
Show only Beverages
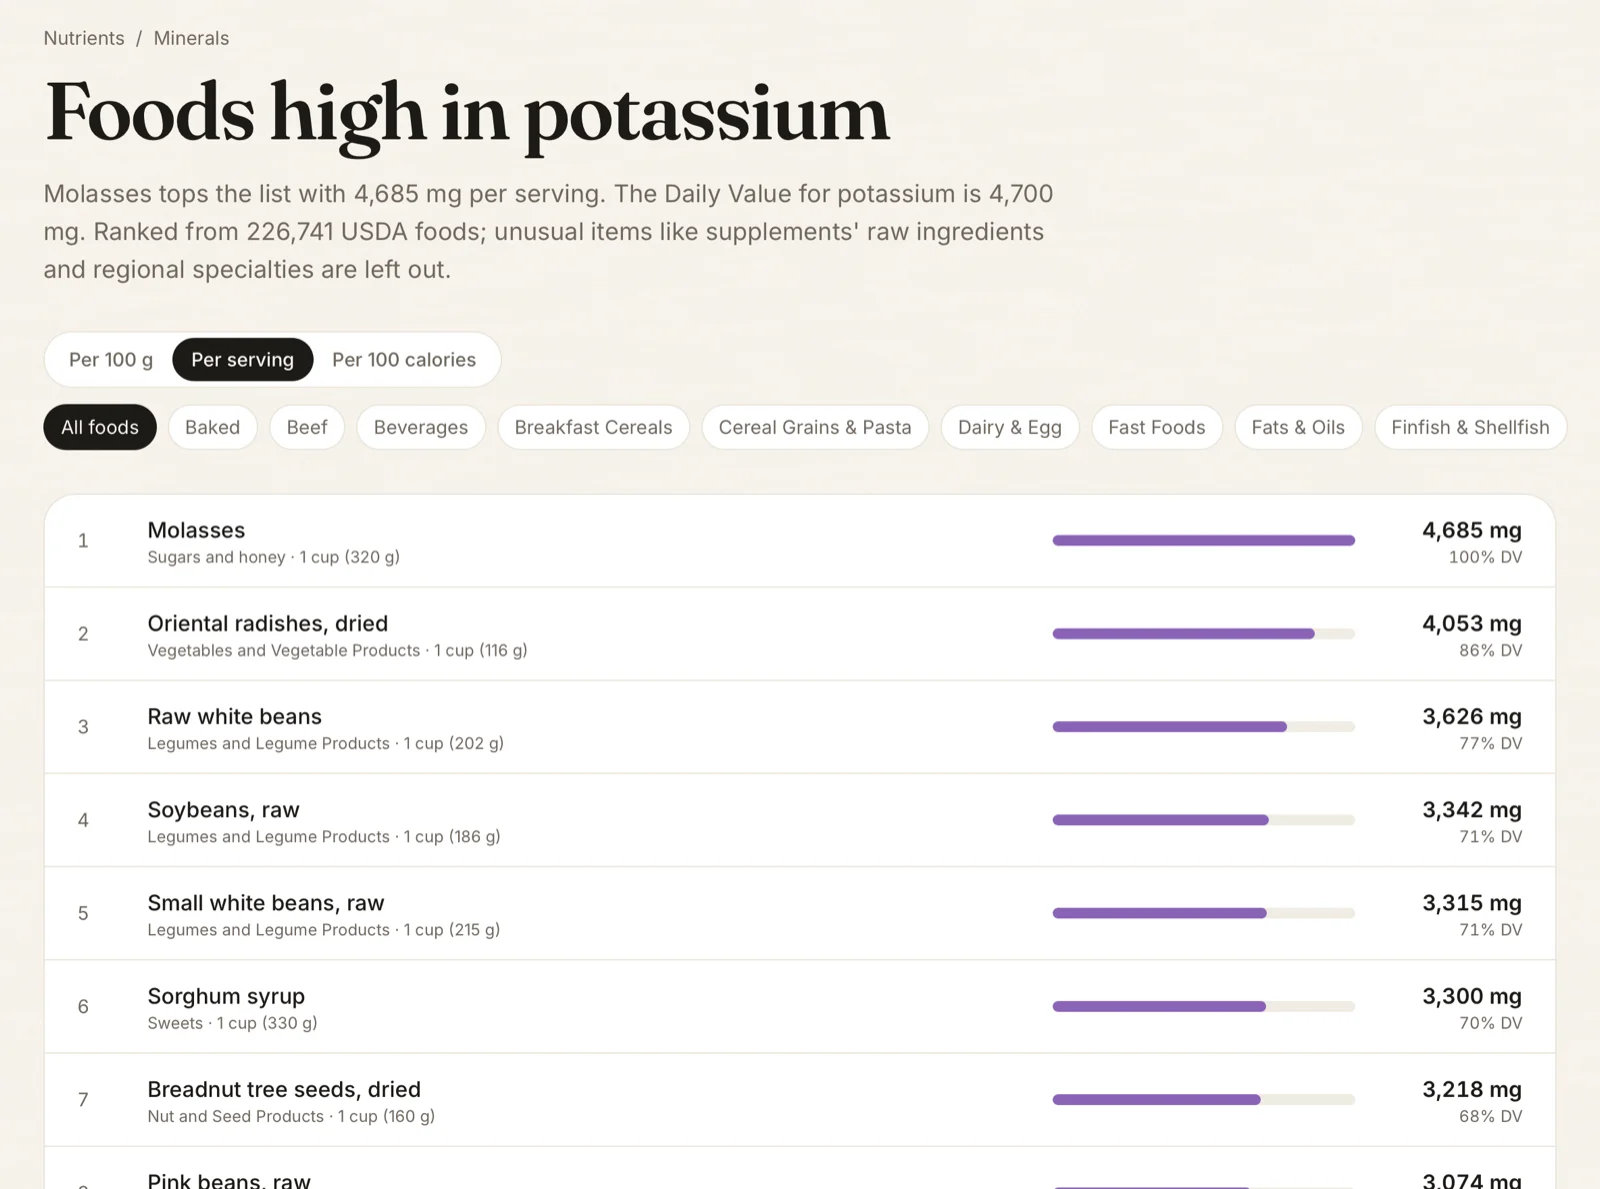tap(421, 427)
